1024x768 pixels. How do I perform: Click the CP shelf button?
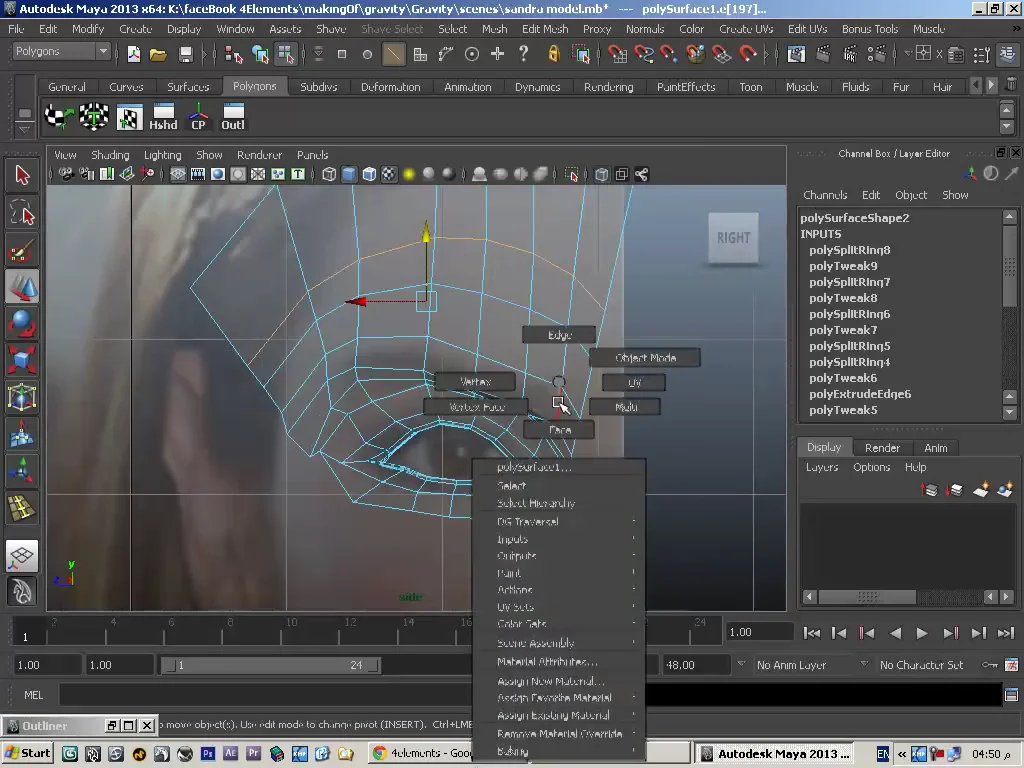(198, 117)
